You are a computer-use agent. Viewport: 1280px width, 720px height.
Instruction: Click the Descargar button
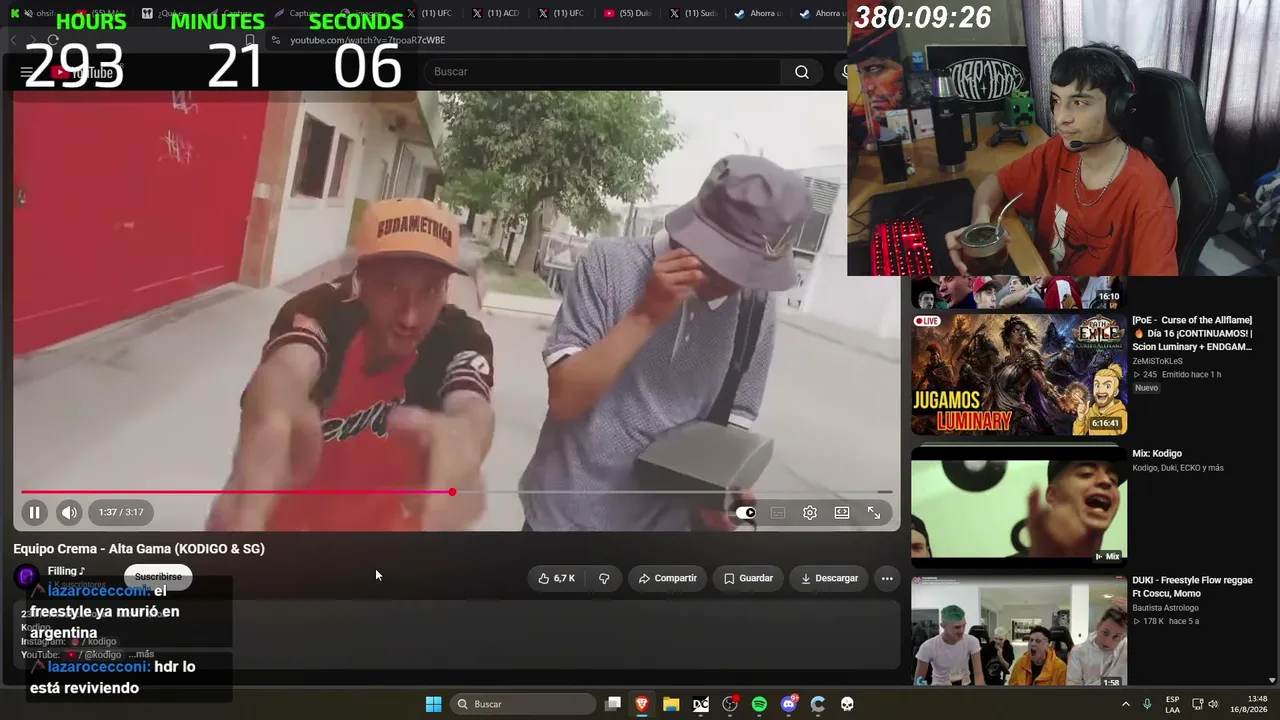coord(829,578)
